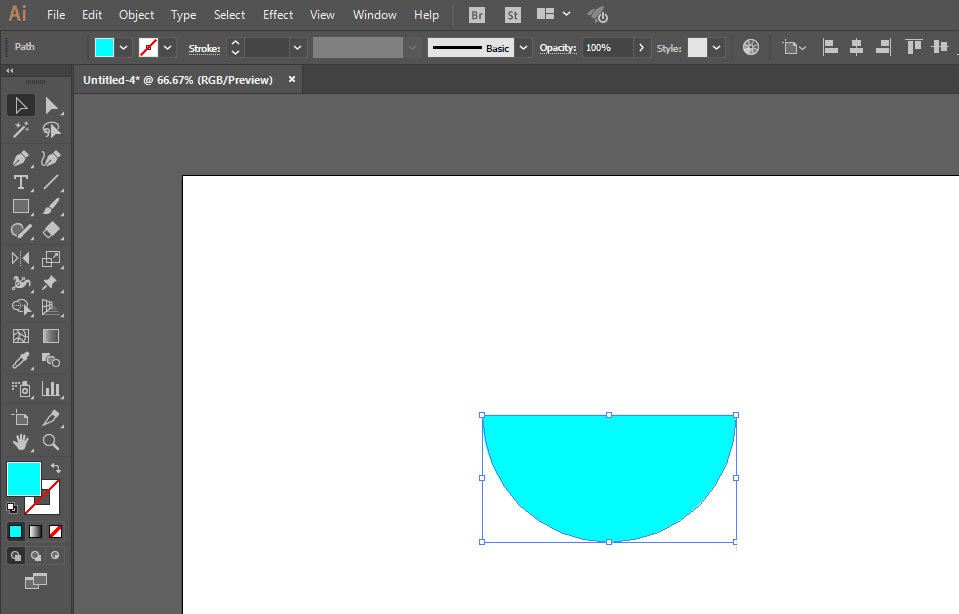The width and height of the screenshot is (959, 614).
Task: Pick the Eraser tool
Action: (51, 231)
